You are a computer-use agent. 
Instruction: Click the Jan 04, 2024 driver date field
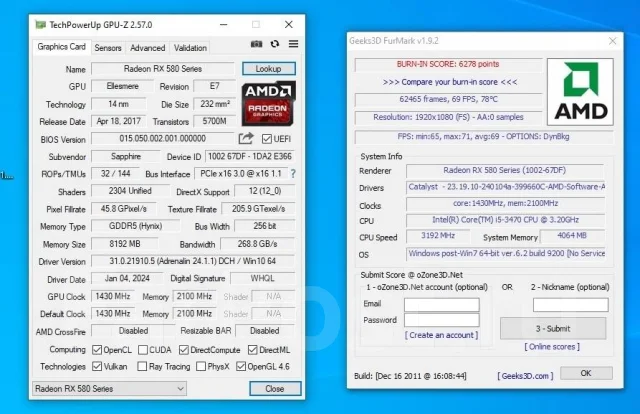click(127, 278)
